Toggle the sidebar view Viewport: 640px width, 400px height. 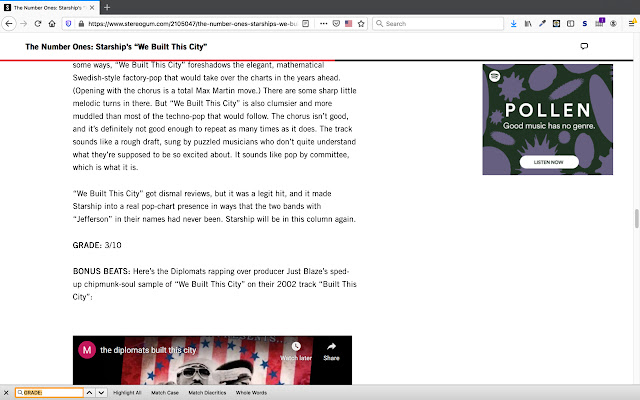[x=571, y=24]
